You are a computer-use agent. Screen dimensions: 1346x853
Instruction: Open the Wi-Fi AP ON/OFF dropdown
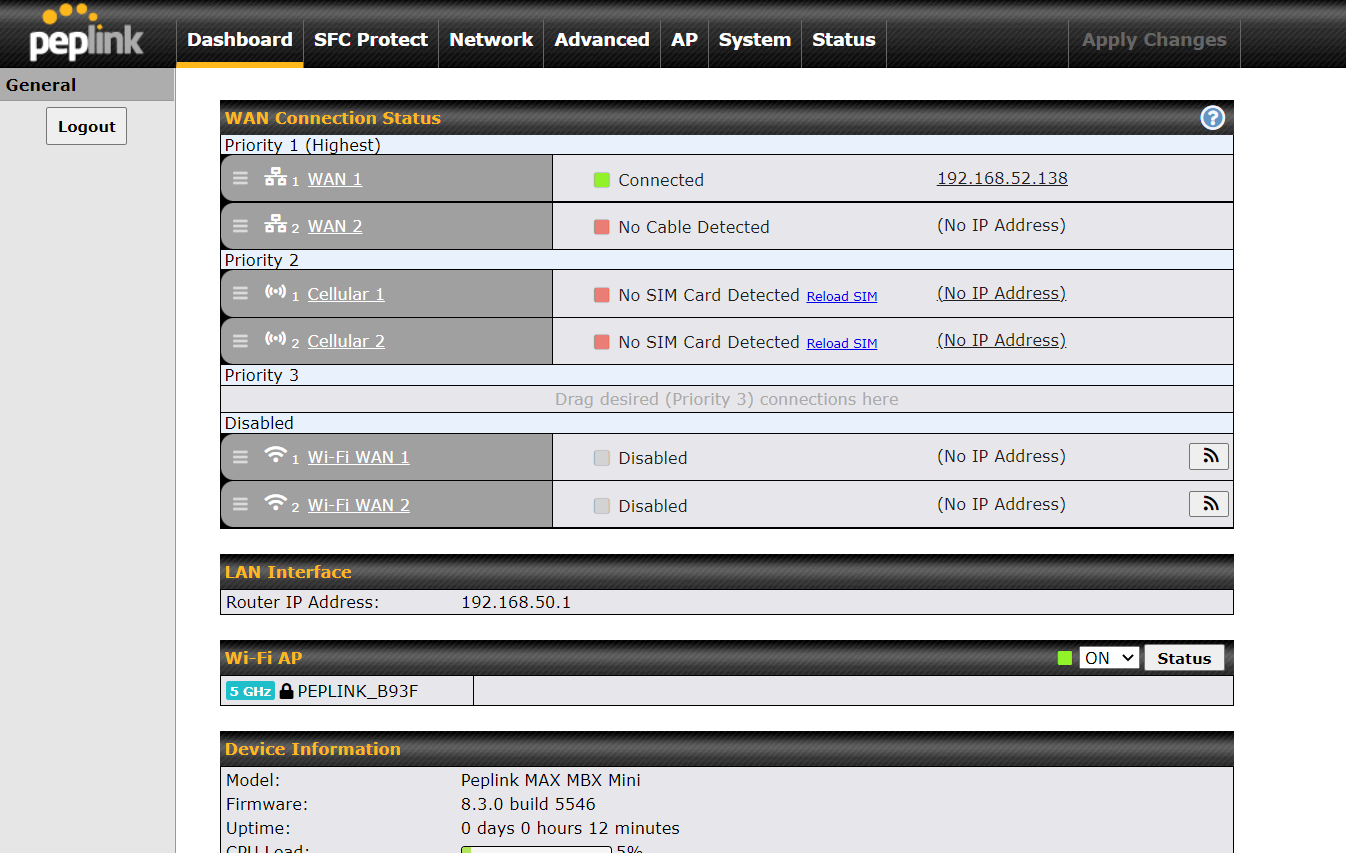click(1108, 658)
